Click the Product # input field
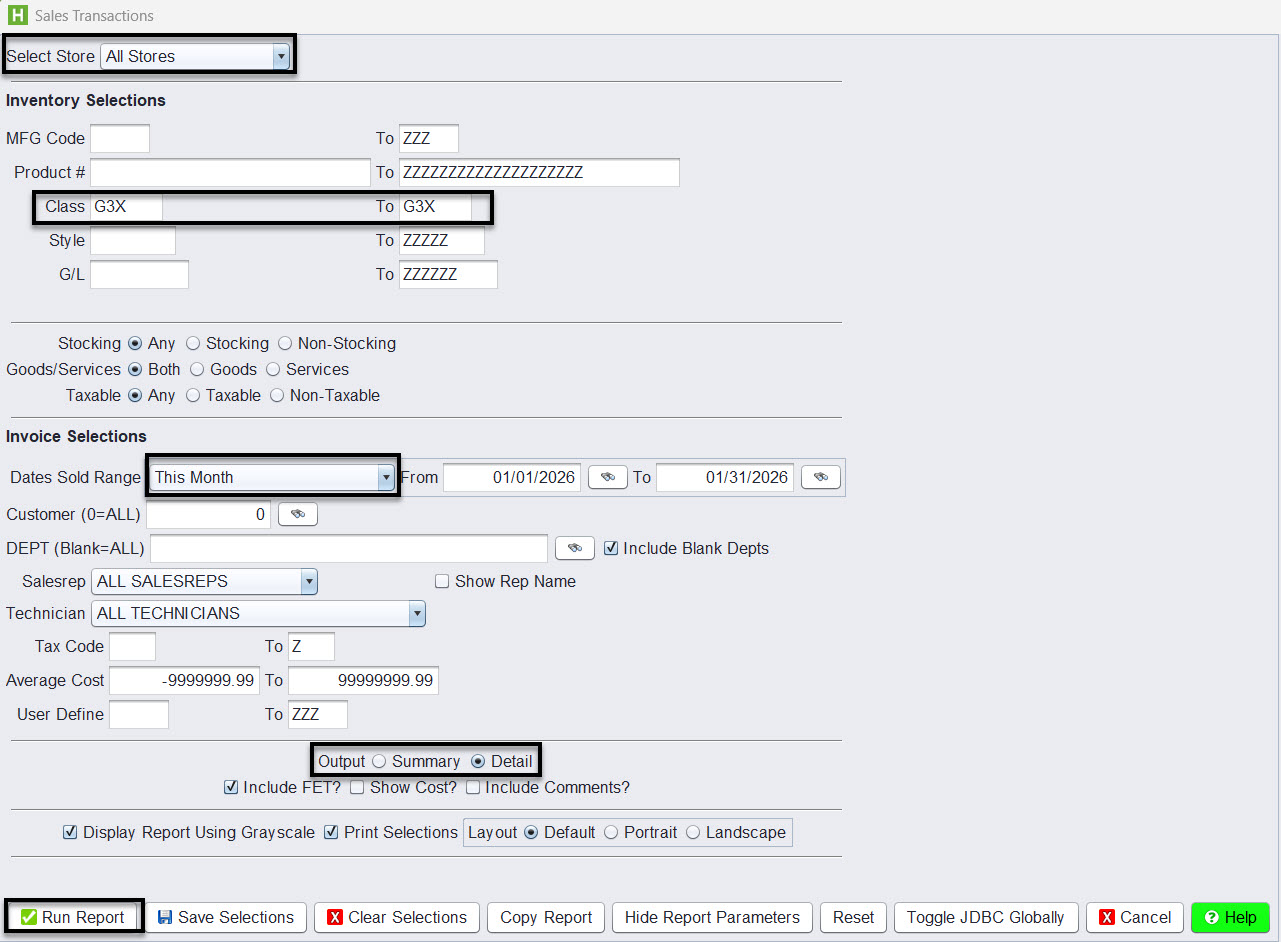Screen dimensions: 1281x942 point(230,172)
